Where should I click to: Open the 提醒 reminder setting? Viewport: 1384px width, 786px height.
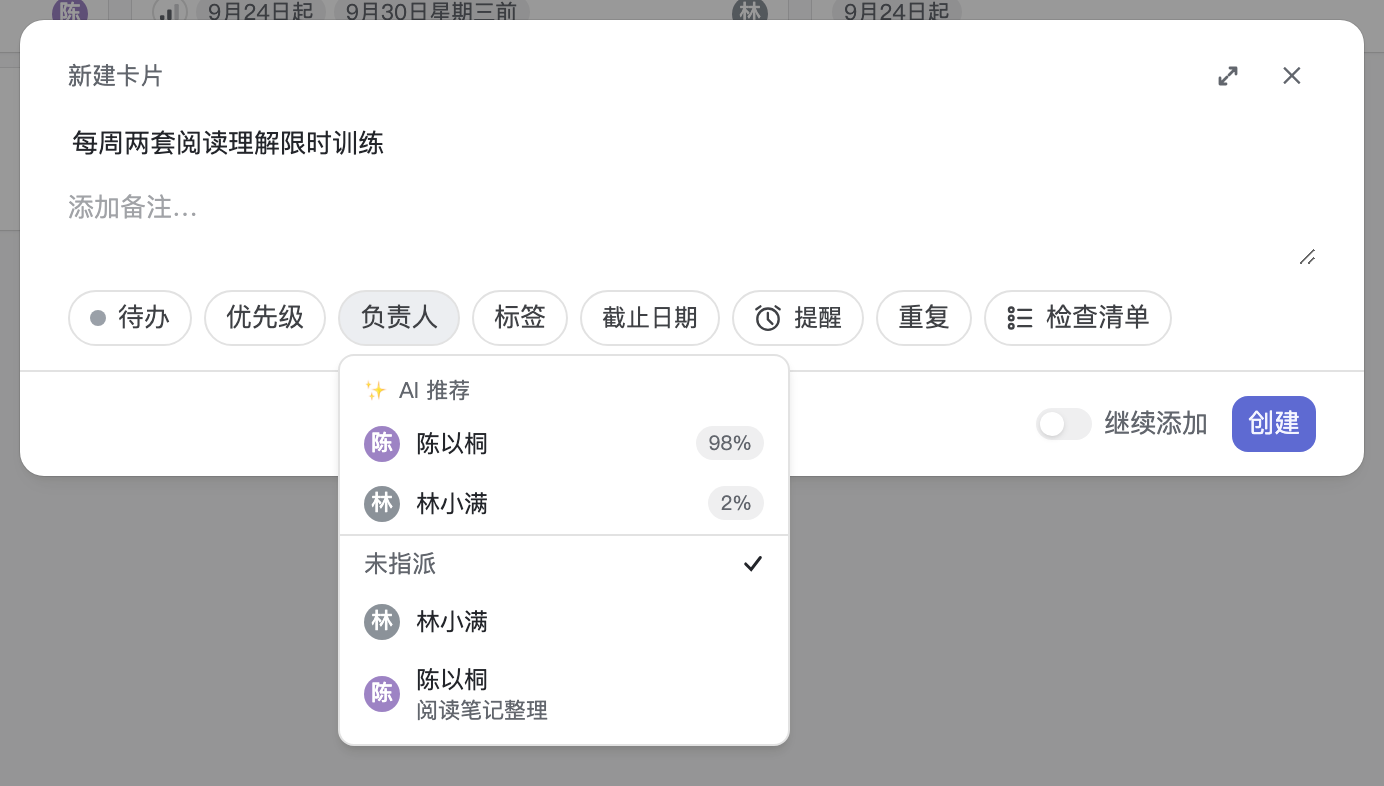798,318
